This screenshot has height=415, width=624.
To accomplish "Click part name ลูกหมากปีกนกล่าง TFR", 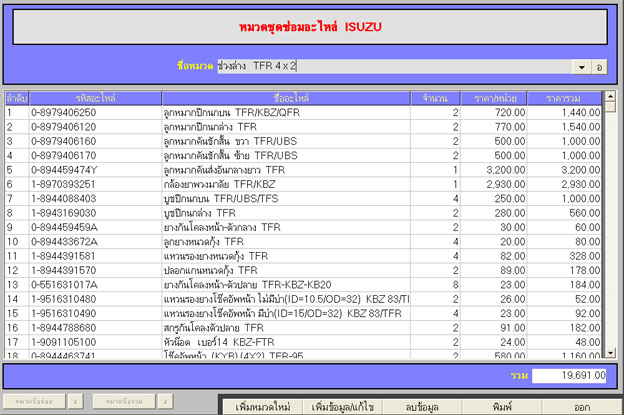I will [x=210, y=127].
